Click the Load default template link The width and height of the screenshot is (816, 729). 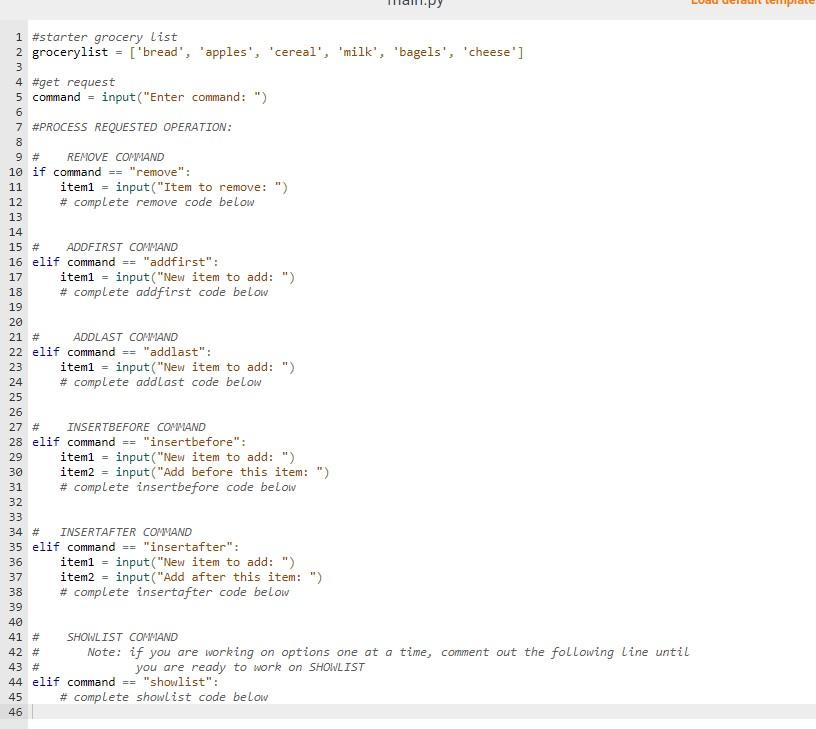point(752,3)
